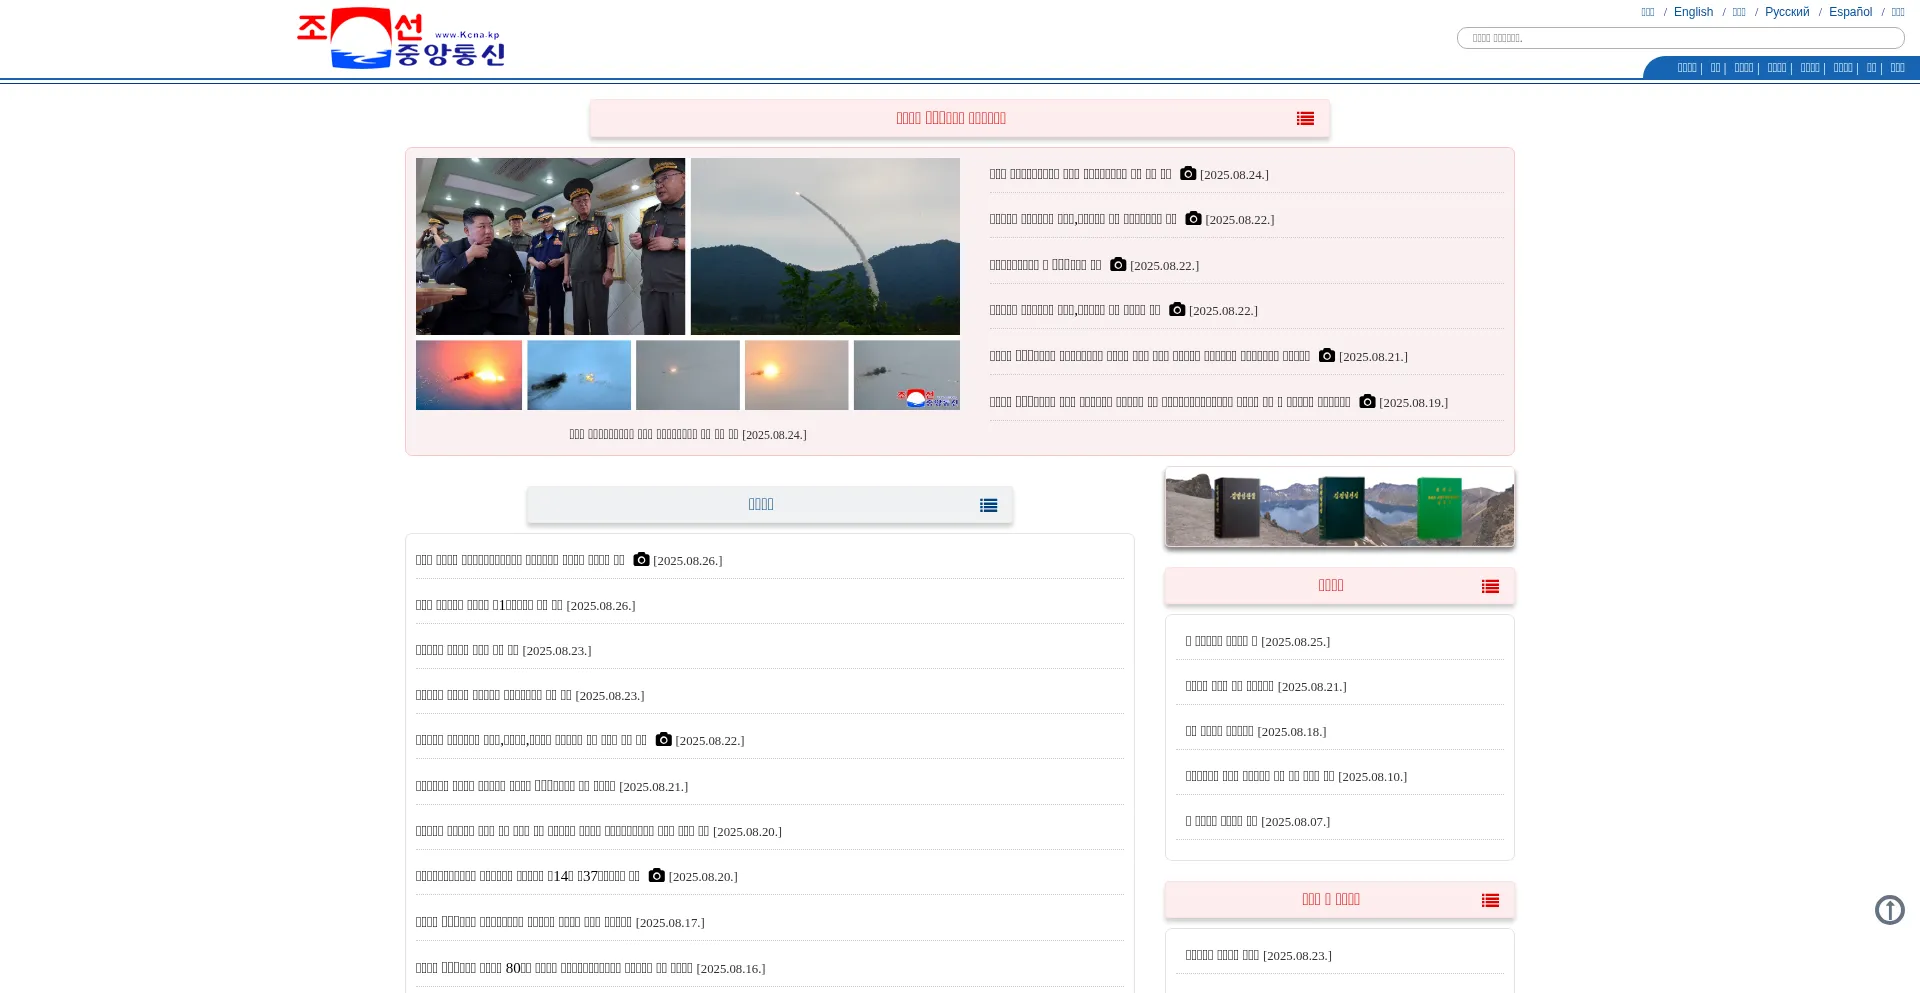Click the camera icon beside the 2025.08.19 headline
The height and width of the screenshot is (993, 1920).
click(1367, 401)
